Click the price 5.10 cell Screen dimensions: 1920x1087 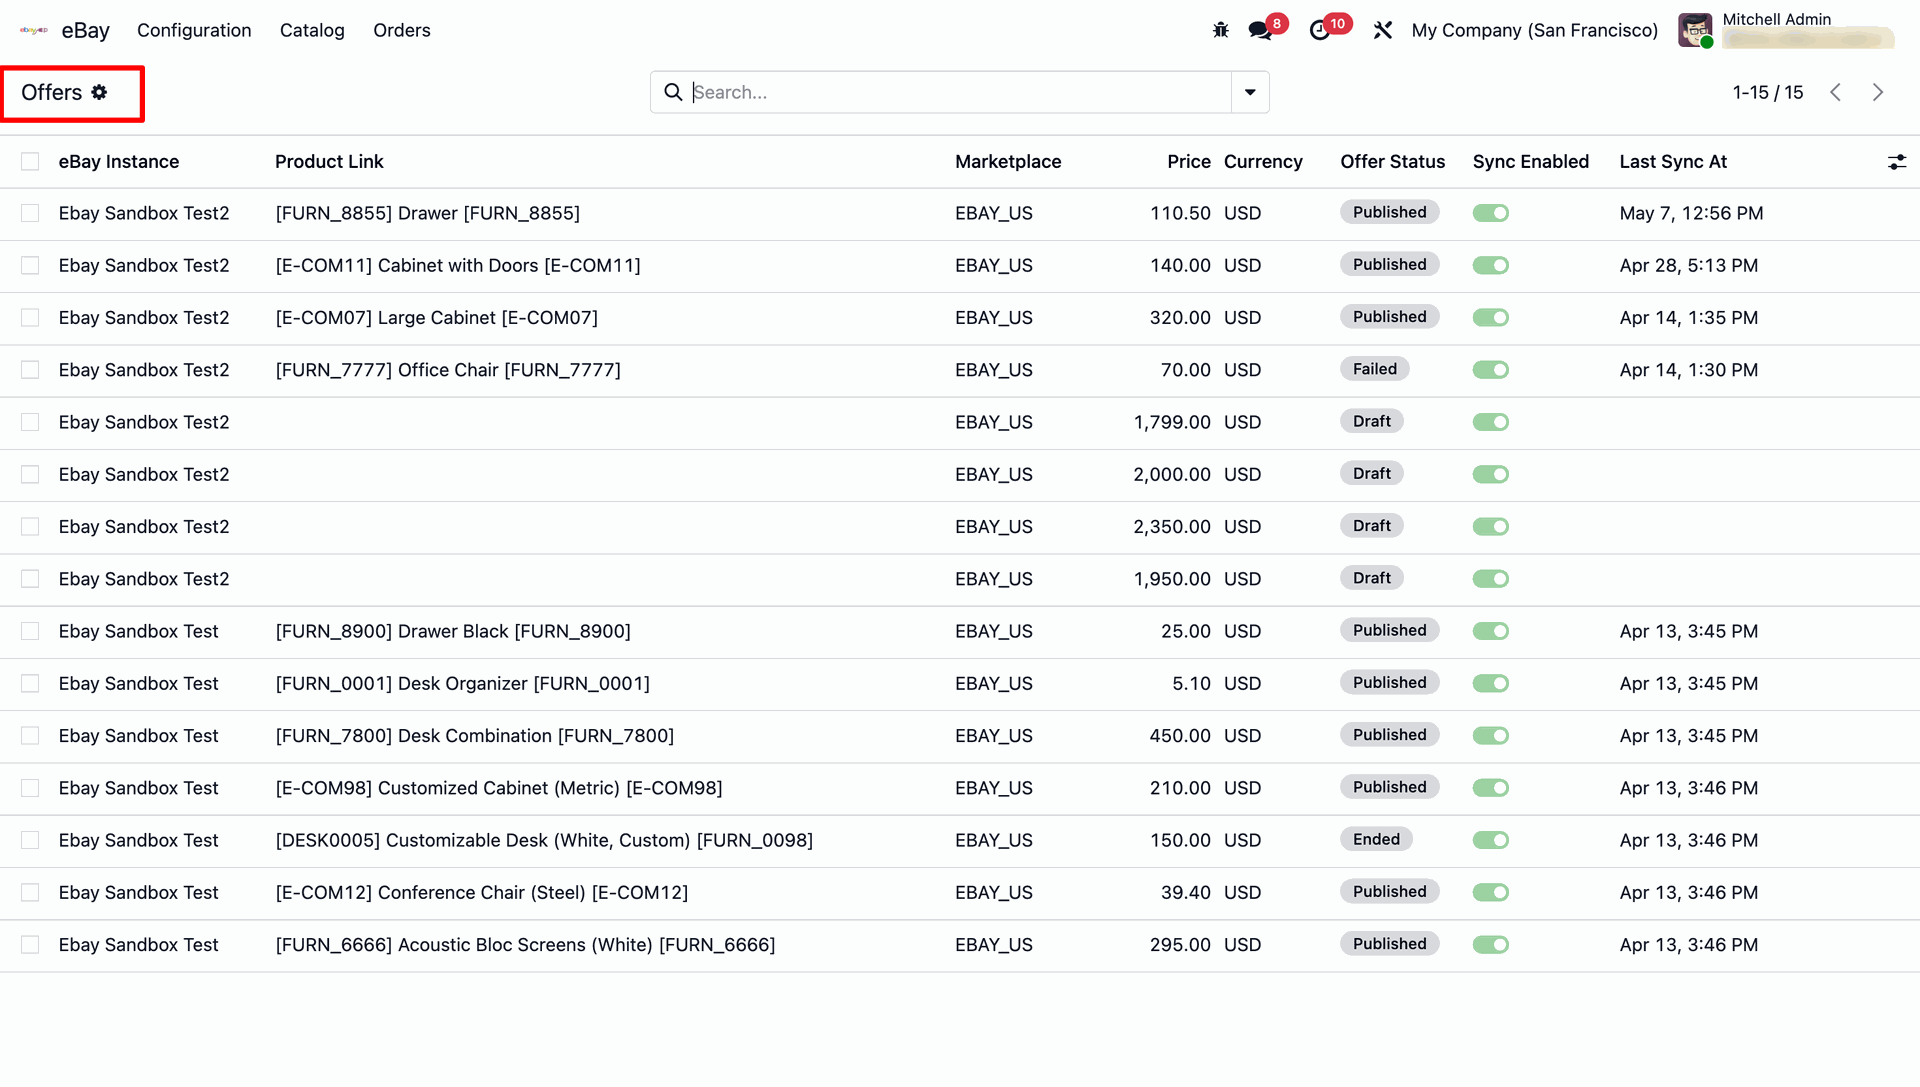click(x=1191, y=683)
